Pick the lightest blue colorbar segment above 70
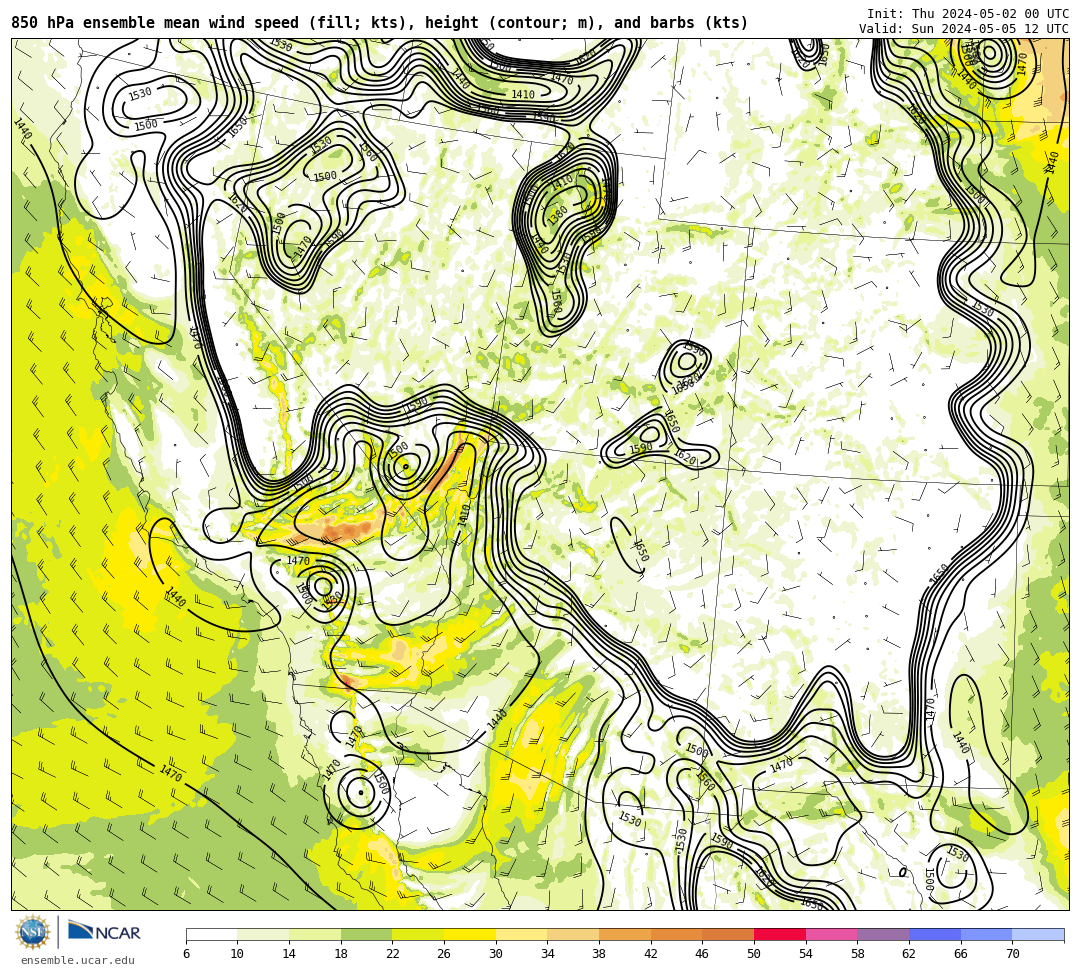The width and height of the screenshot is (1080, 973). (x=1038, y=935)
